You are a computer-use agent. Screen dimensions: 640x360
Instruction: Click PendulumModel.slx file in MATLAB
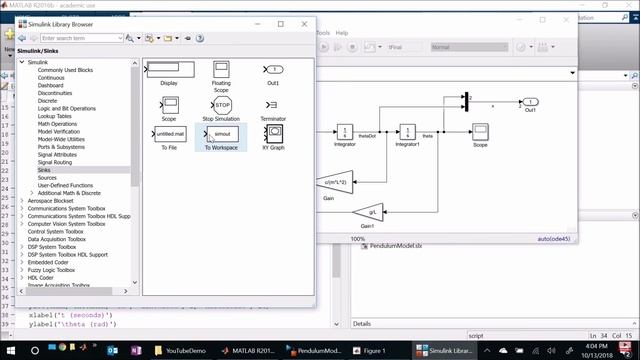[x=396, y=246]
